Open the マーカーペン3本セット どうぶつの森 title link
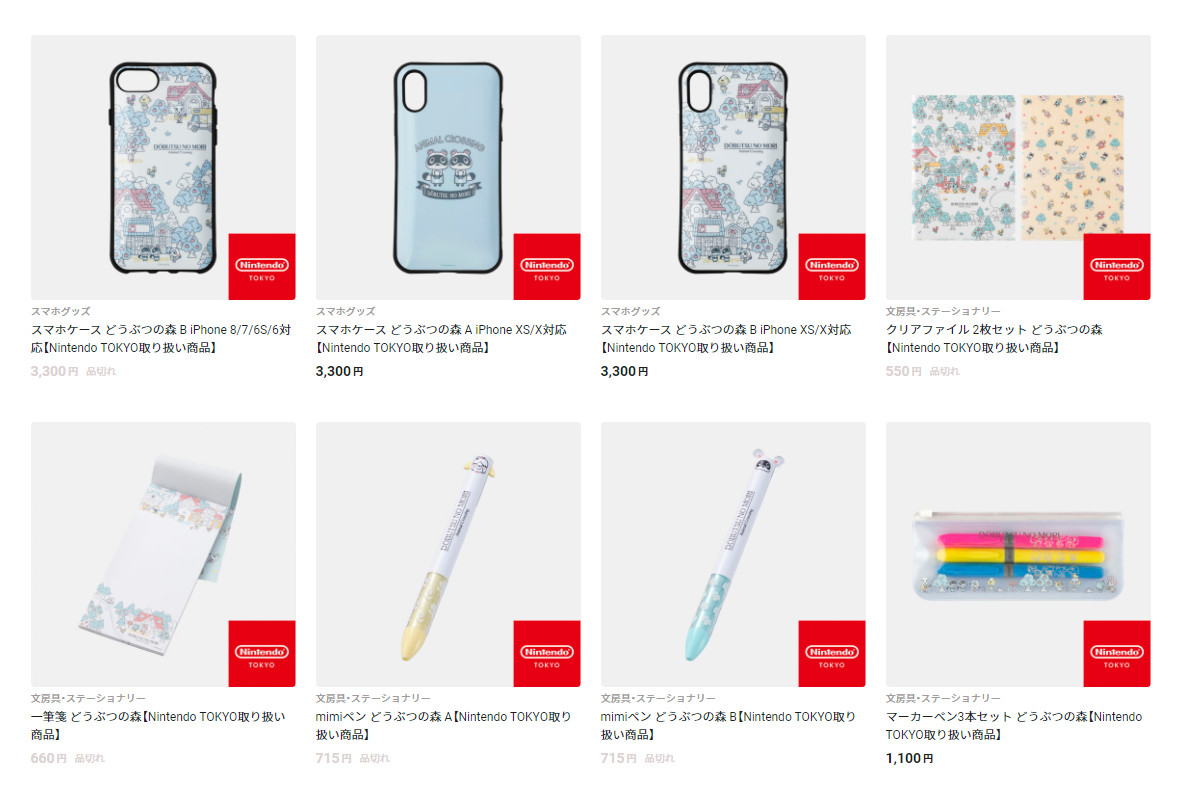Screen dimensions: 1183x800 (1014, 725)
